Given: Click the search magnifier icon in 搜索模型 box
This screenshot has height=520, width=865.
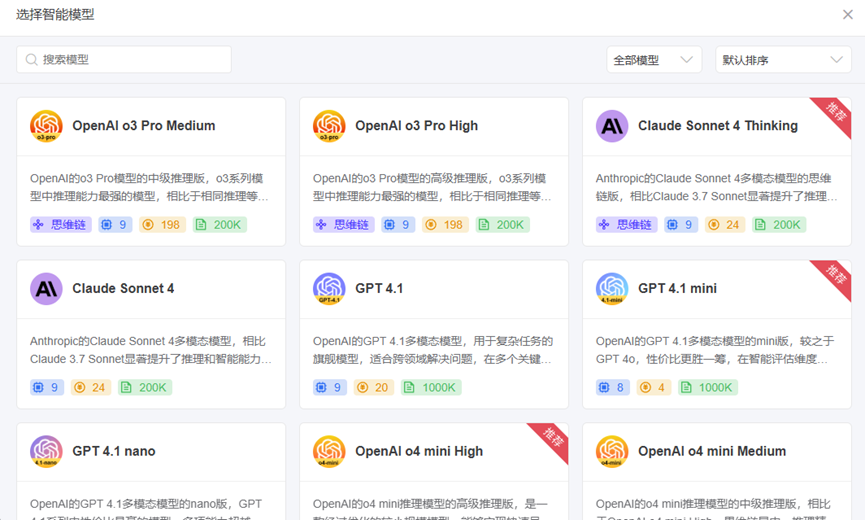Looking at the screenshot, I should click(x=31, y=60).
